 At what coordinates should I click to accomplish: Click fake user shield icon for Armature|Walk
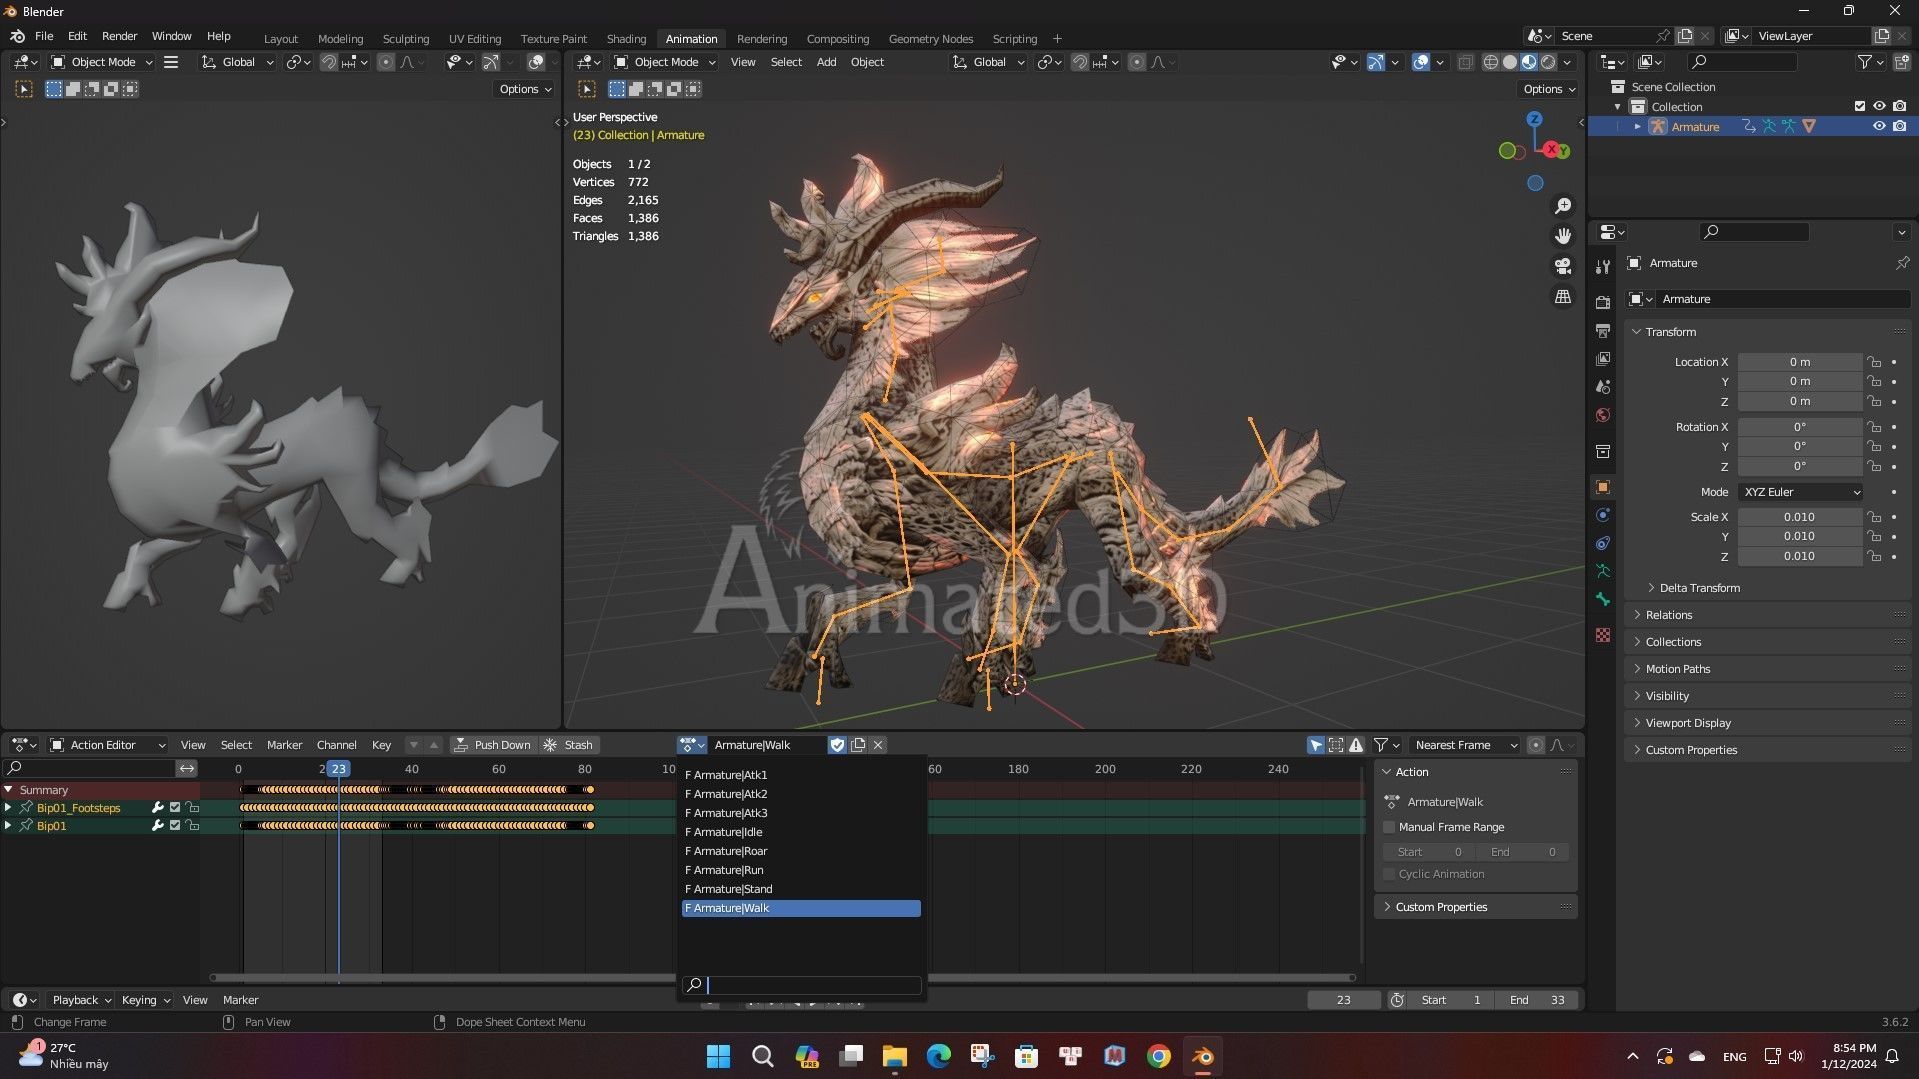[x=837, y=745]
